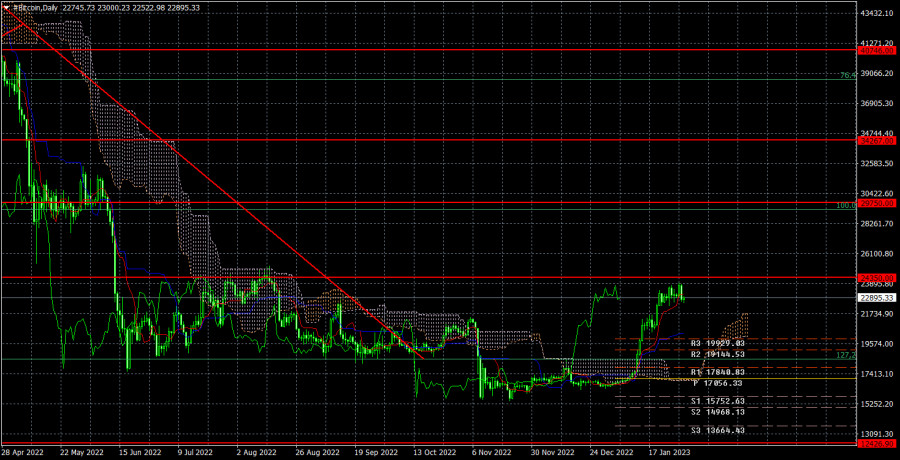
Task: Select the red 40746.00 price level tag
Action: [876, 51]
